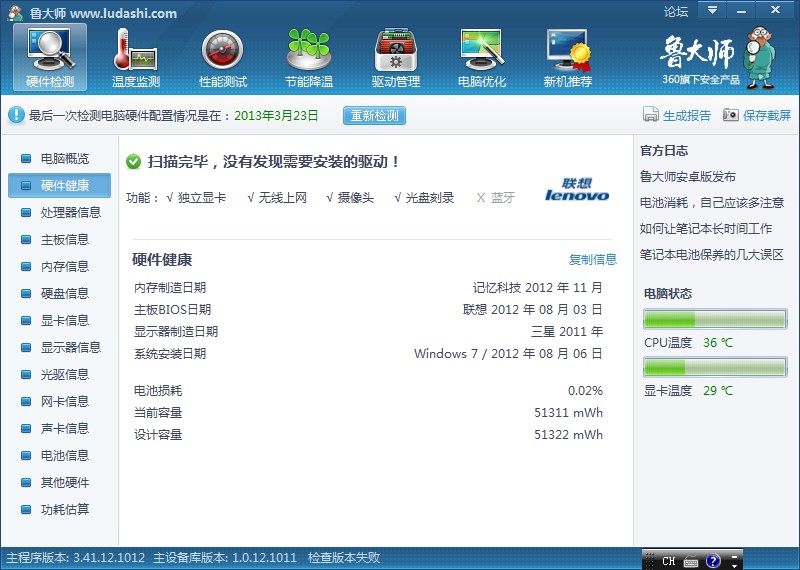Click the 检查版本失败 status text

point(344,558)
